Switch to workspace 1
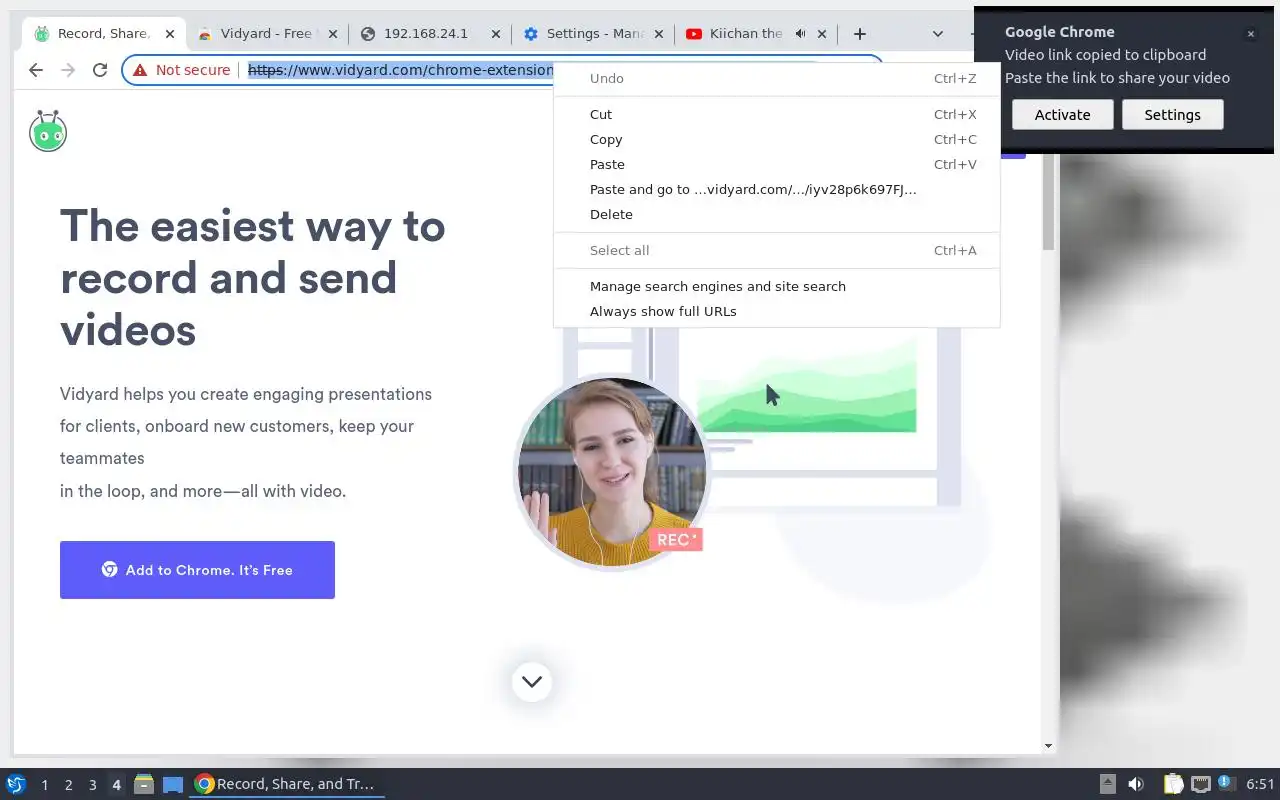1280x800 pixels. click(44, 785)
